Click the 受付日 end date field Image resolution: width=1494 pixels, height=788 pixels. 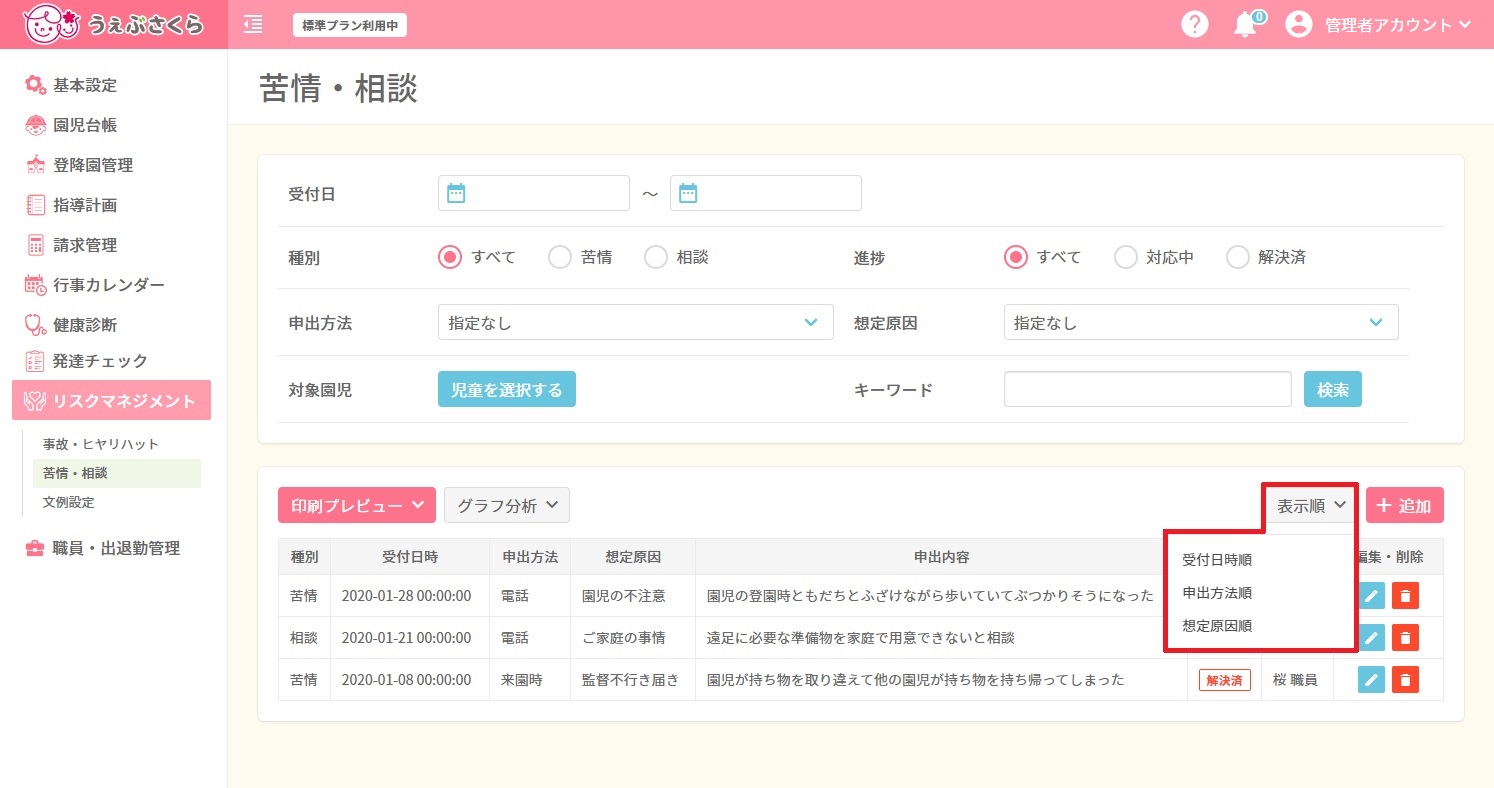point(766,193)
